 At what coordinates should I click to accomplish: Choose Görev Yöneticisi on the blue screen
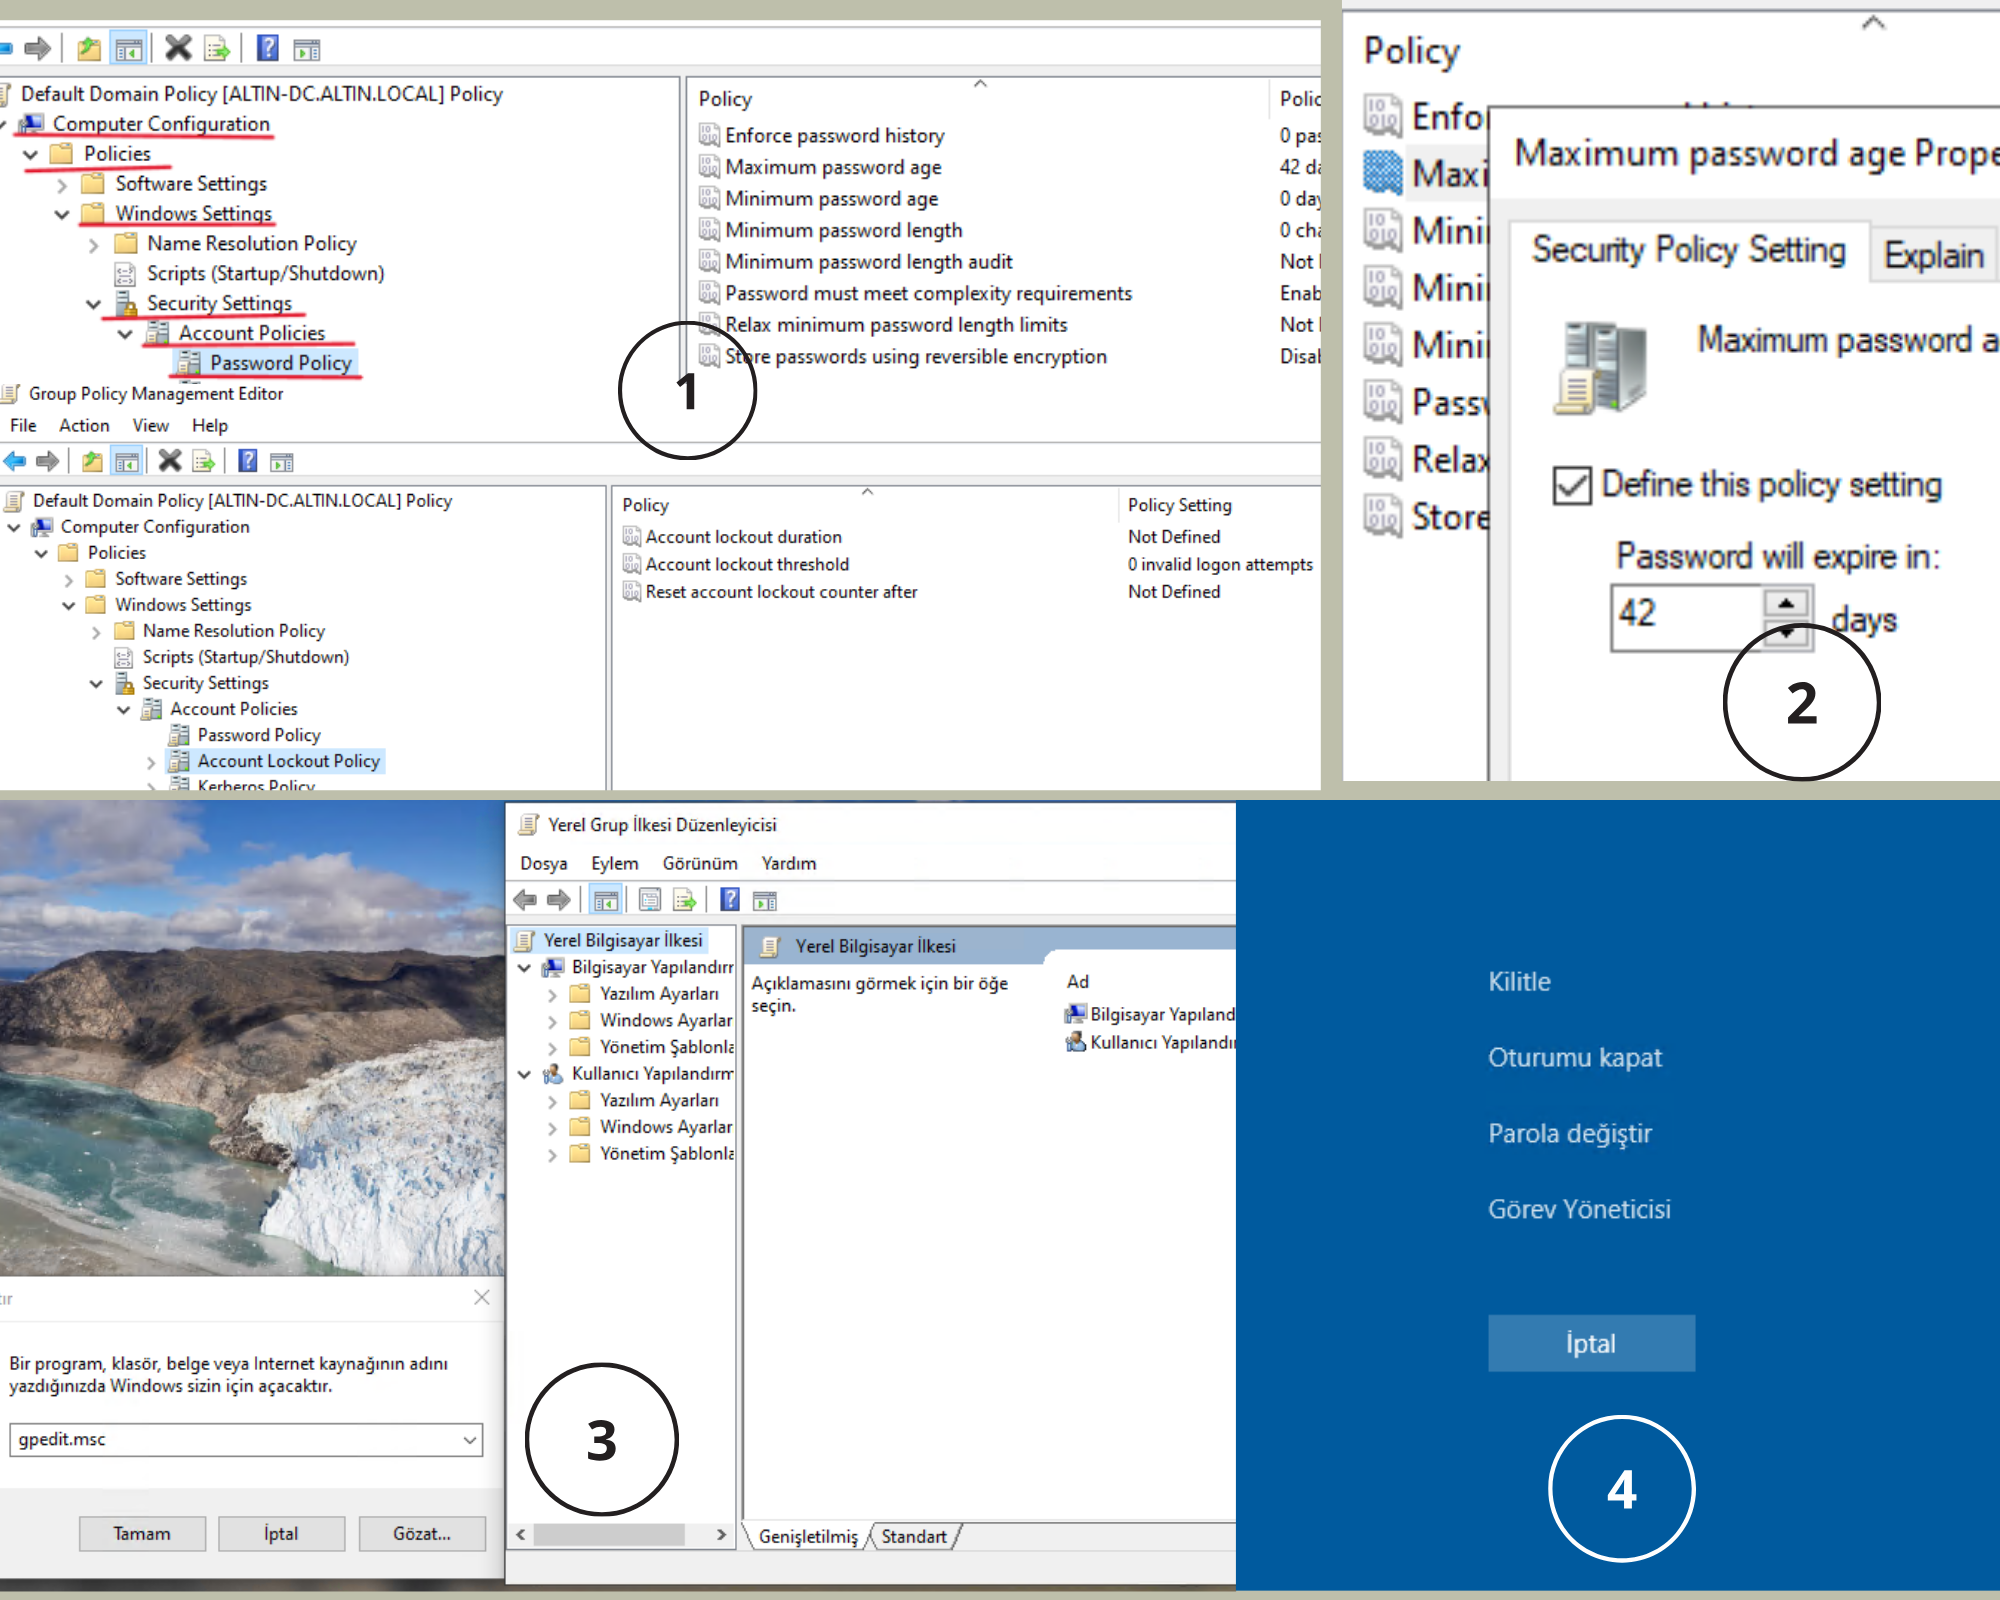click(1579, 1209)
